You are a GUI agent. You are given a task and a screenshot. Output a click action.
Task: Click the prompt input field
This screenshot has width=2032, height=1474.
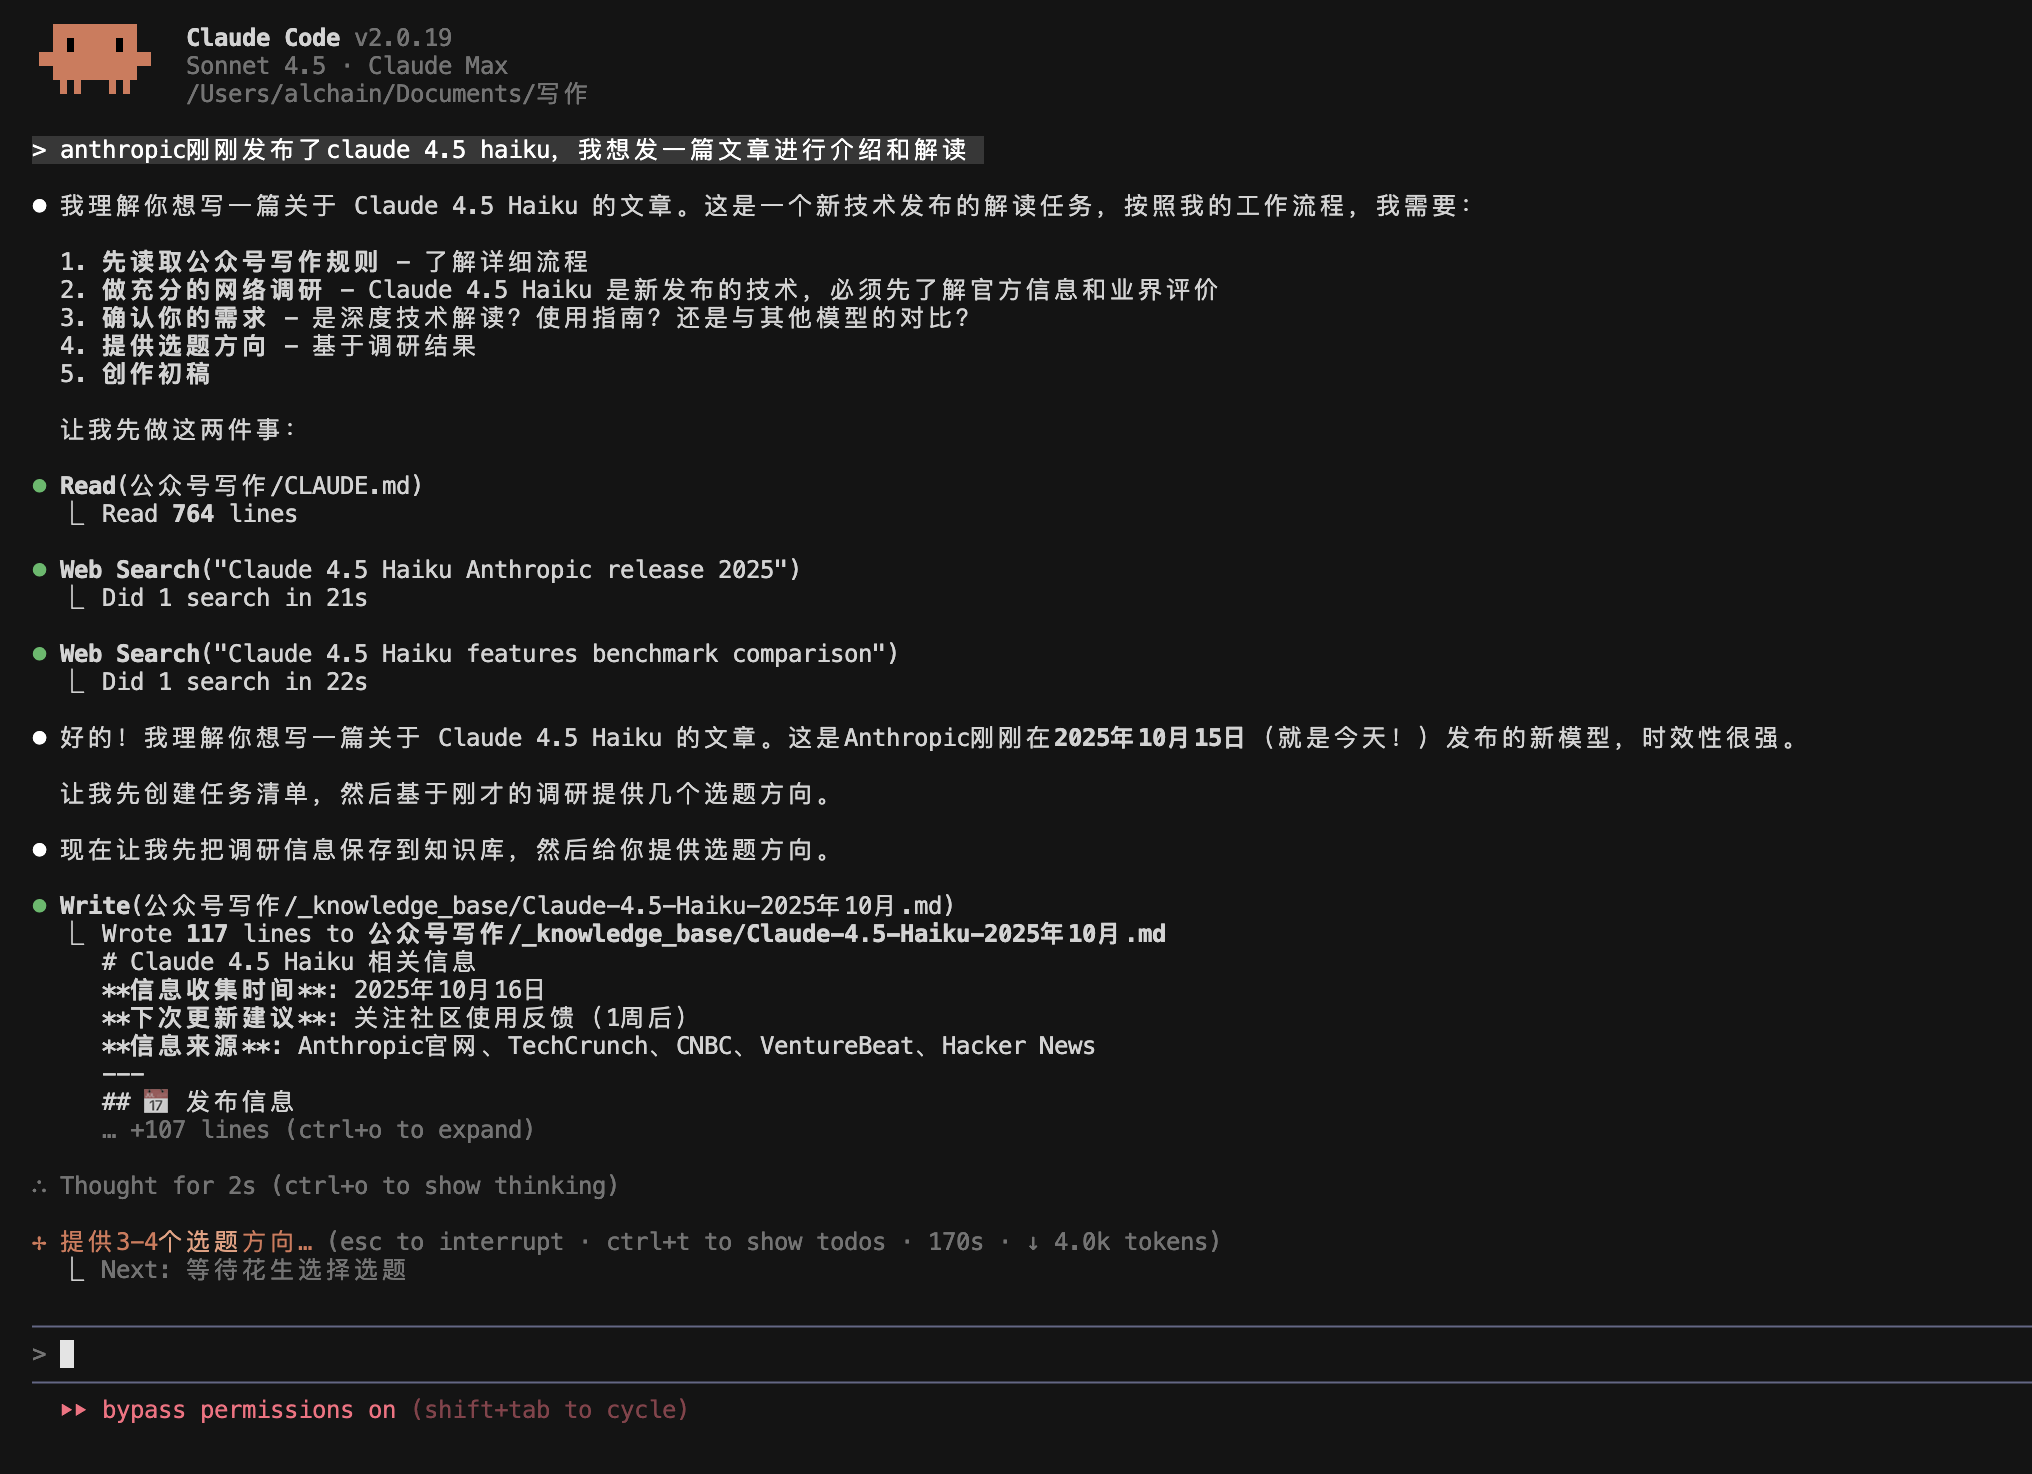tap(1000, 1354)
